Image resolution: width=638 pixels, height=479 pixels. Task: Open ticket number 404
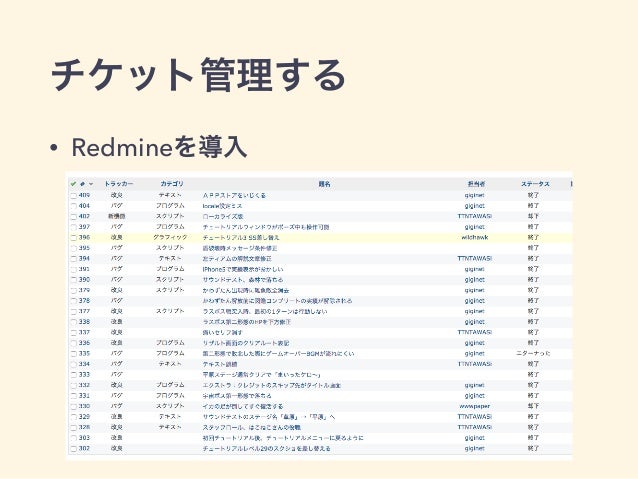click(x=84, y=206)
